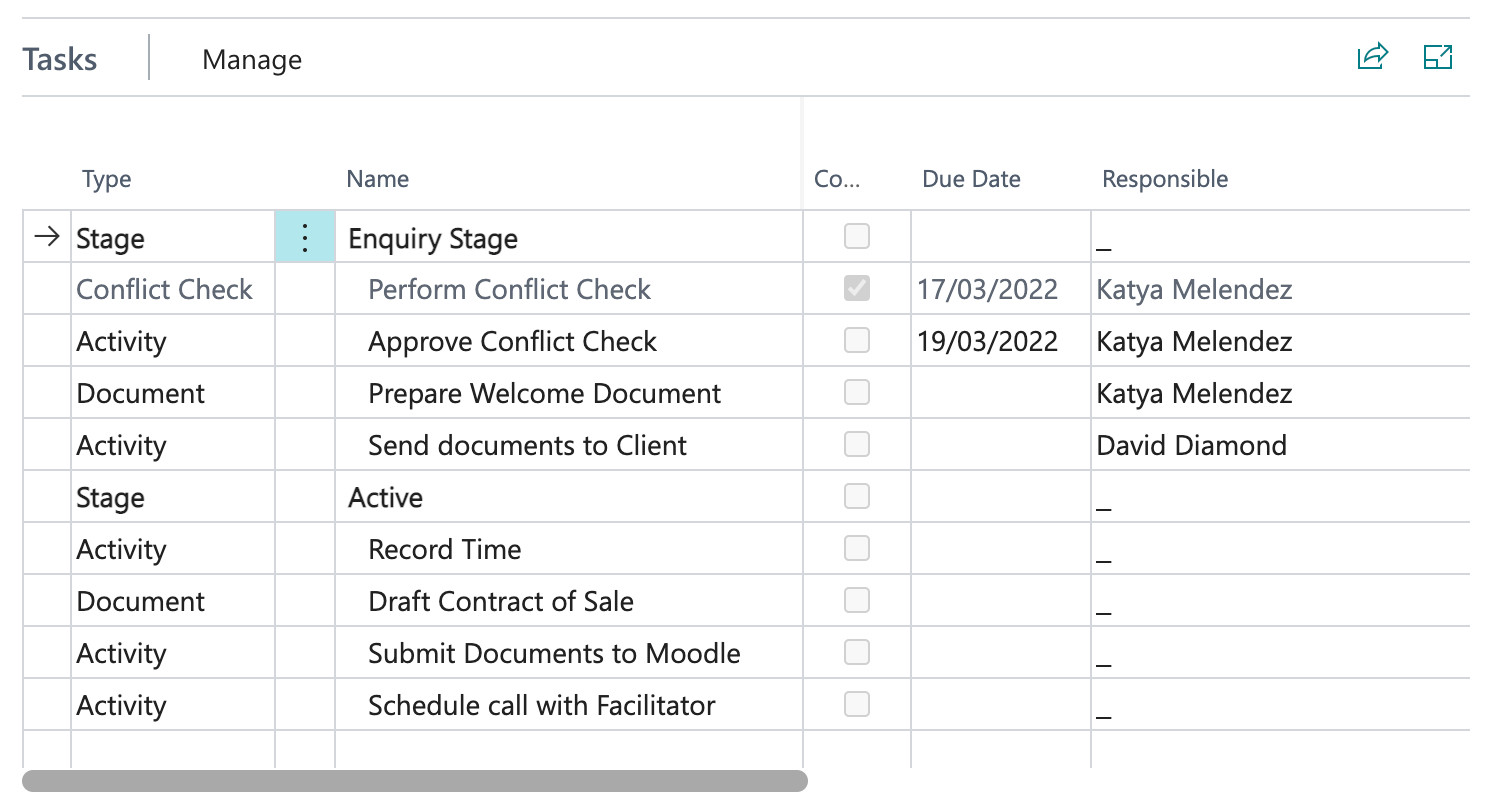The width and height of the screenshot is (1502, 808).
Task: Click Stage type cell on Active row
Action: tap(173, 498)
